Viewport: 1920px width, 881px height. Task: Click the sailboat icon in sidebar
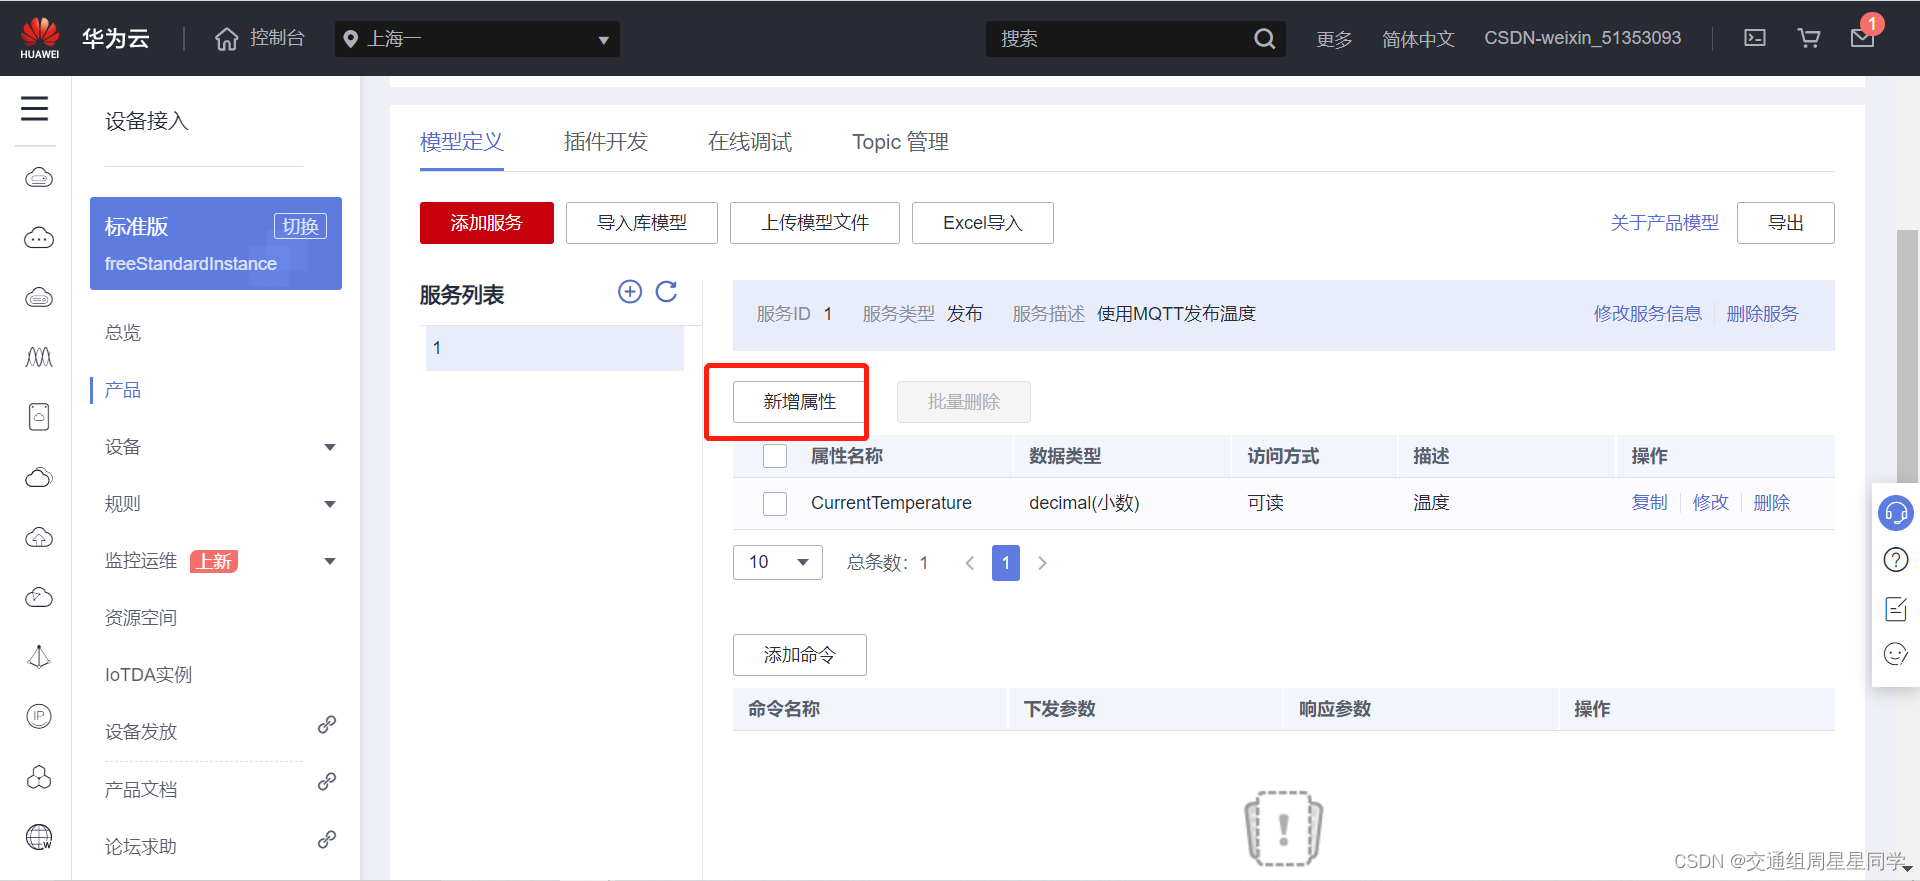pyautogui.click(x=39, y=657)
